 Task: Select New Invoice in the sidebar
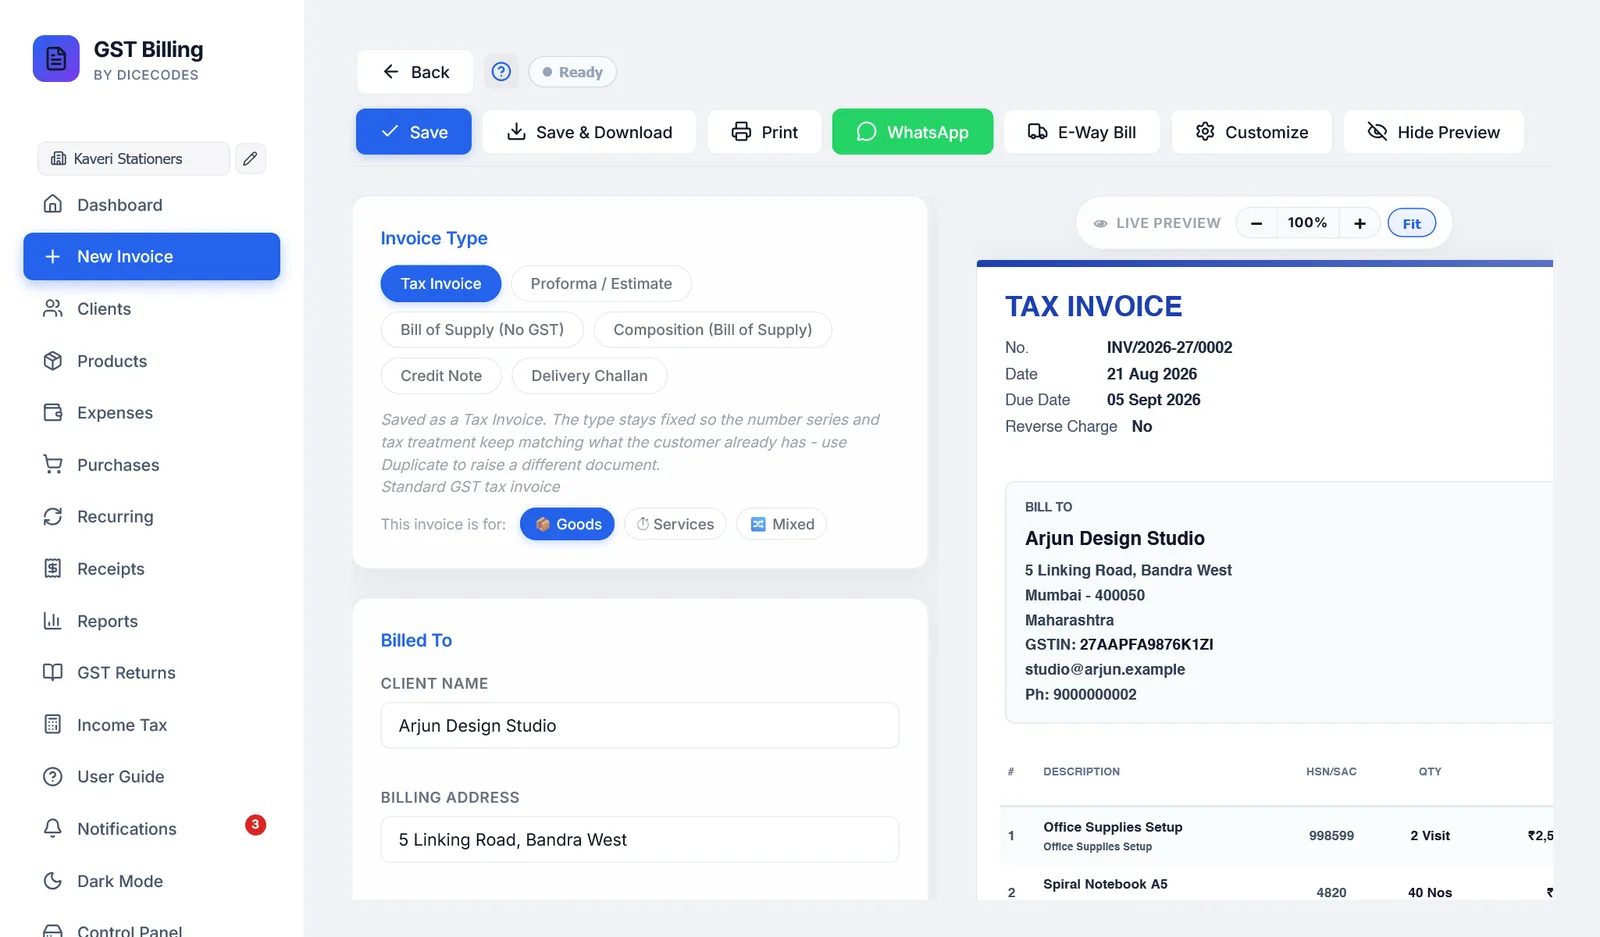click(152, 257)
